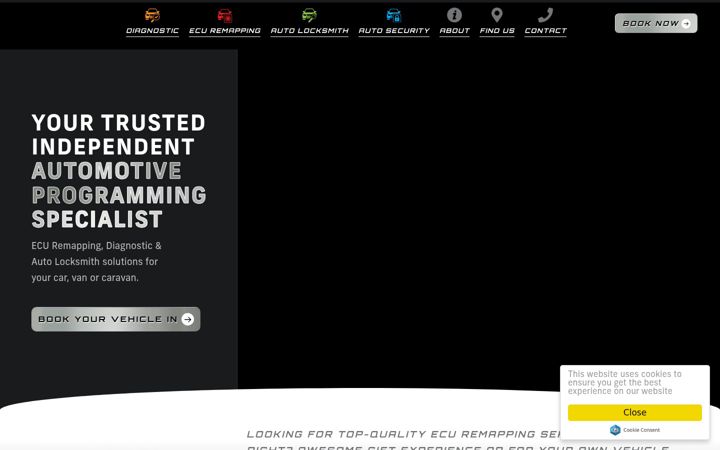Click the orange Diagnostic car icon

coord(152,15)
